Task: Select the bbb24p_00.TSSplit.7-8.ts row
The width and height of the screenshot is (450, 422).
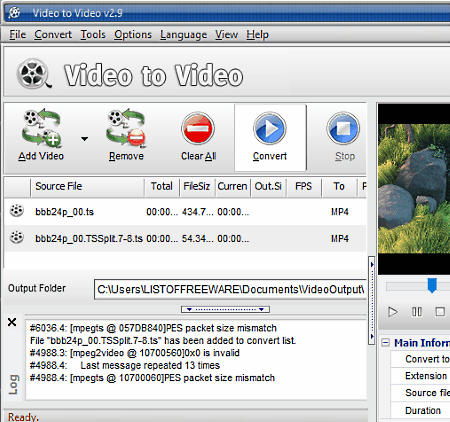Action: [x=185, y=239]
